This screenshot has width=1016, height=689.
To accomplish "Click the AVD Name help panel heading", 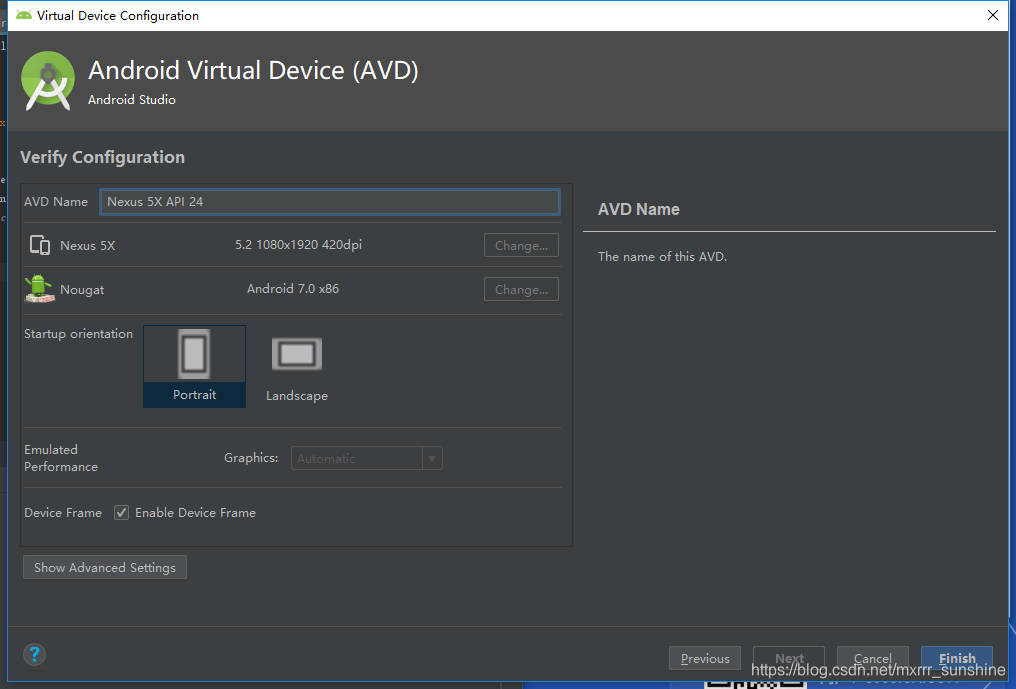I will pyautogui.click(x=639, y=209).
